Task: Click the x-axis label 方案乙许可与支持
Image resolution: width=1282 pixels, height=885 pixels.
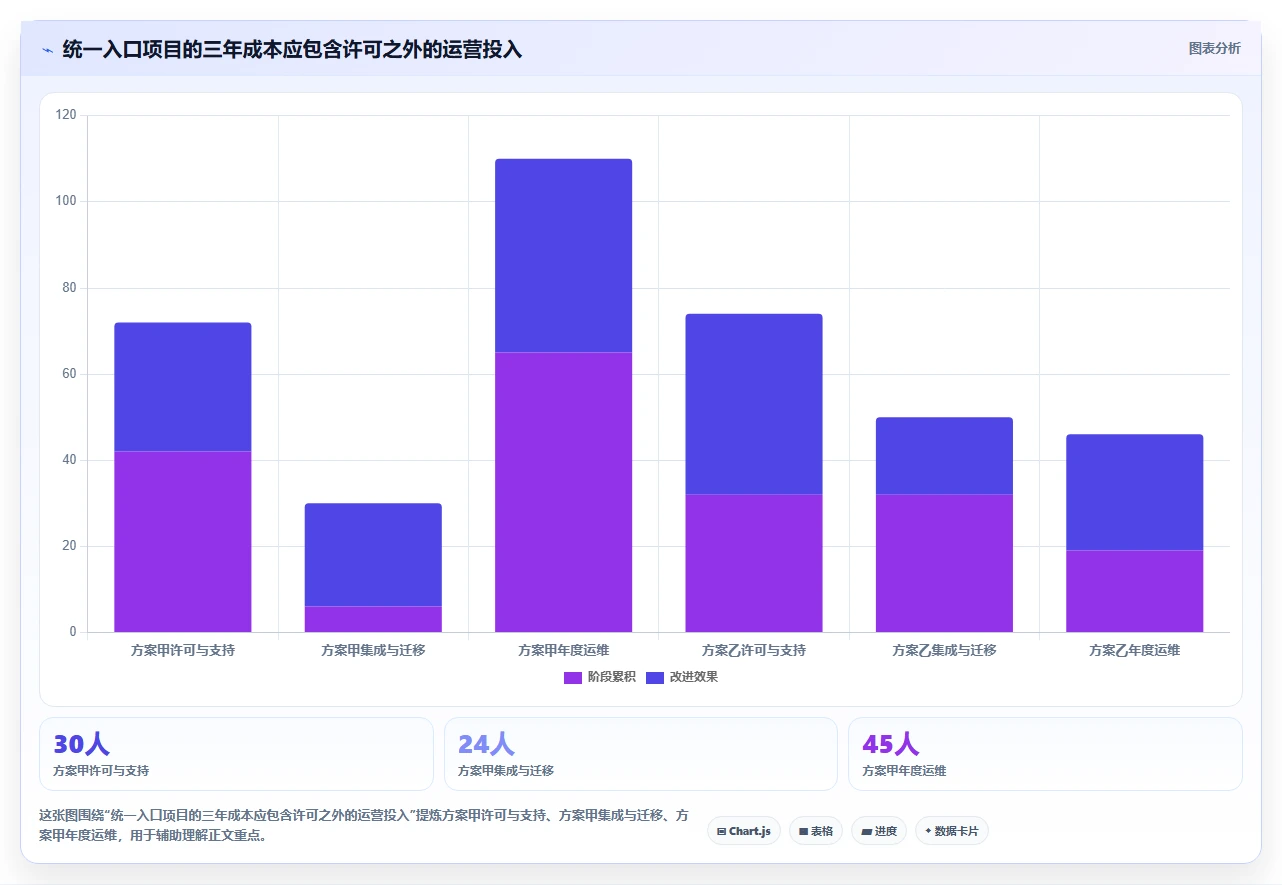Action: coord(754,650)
